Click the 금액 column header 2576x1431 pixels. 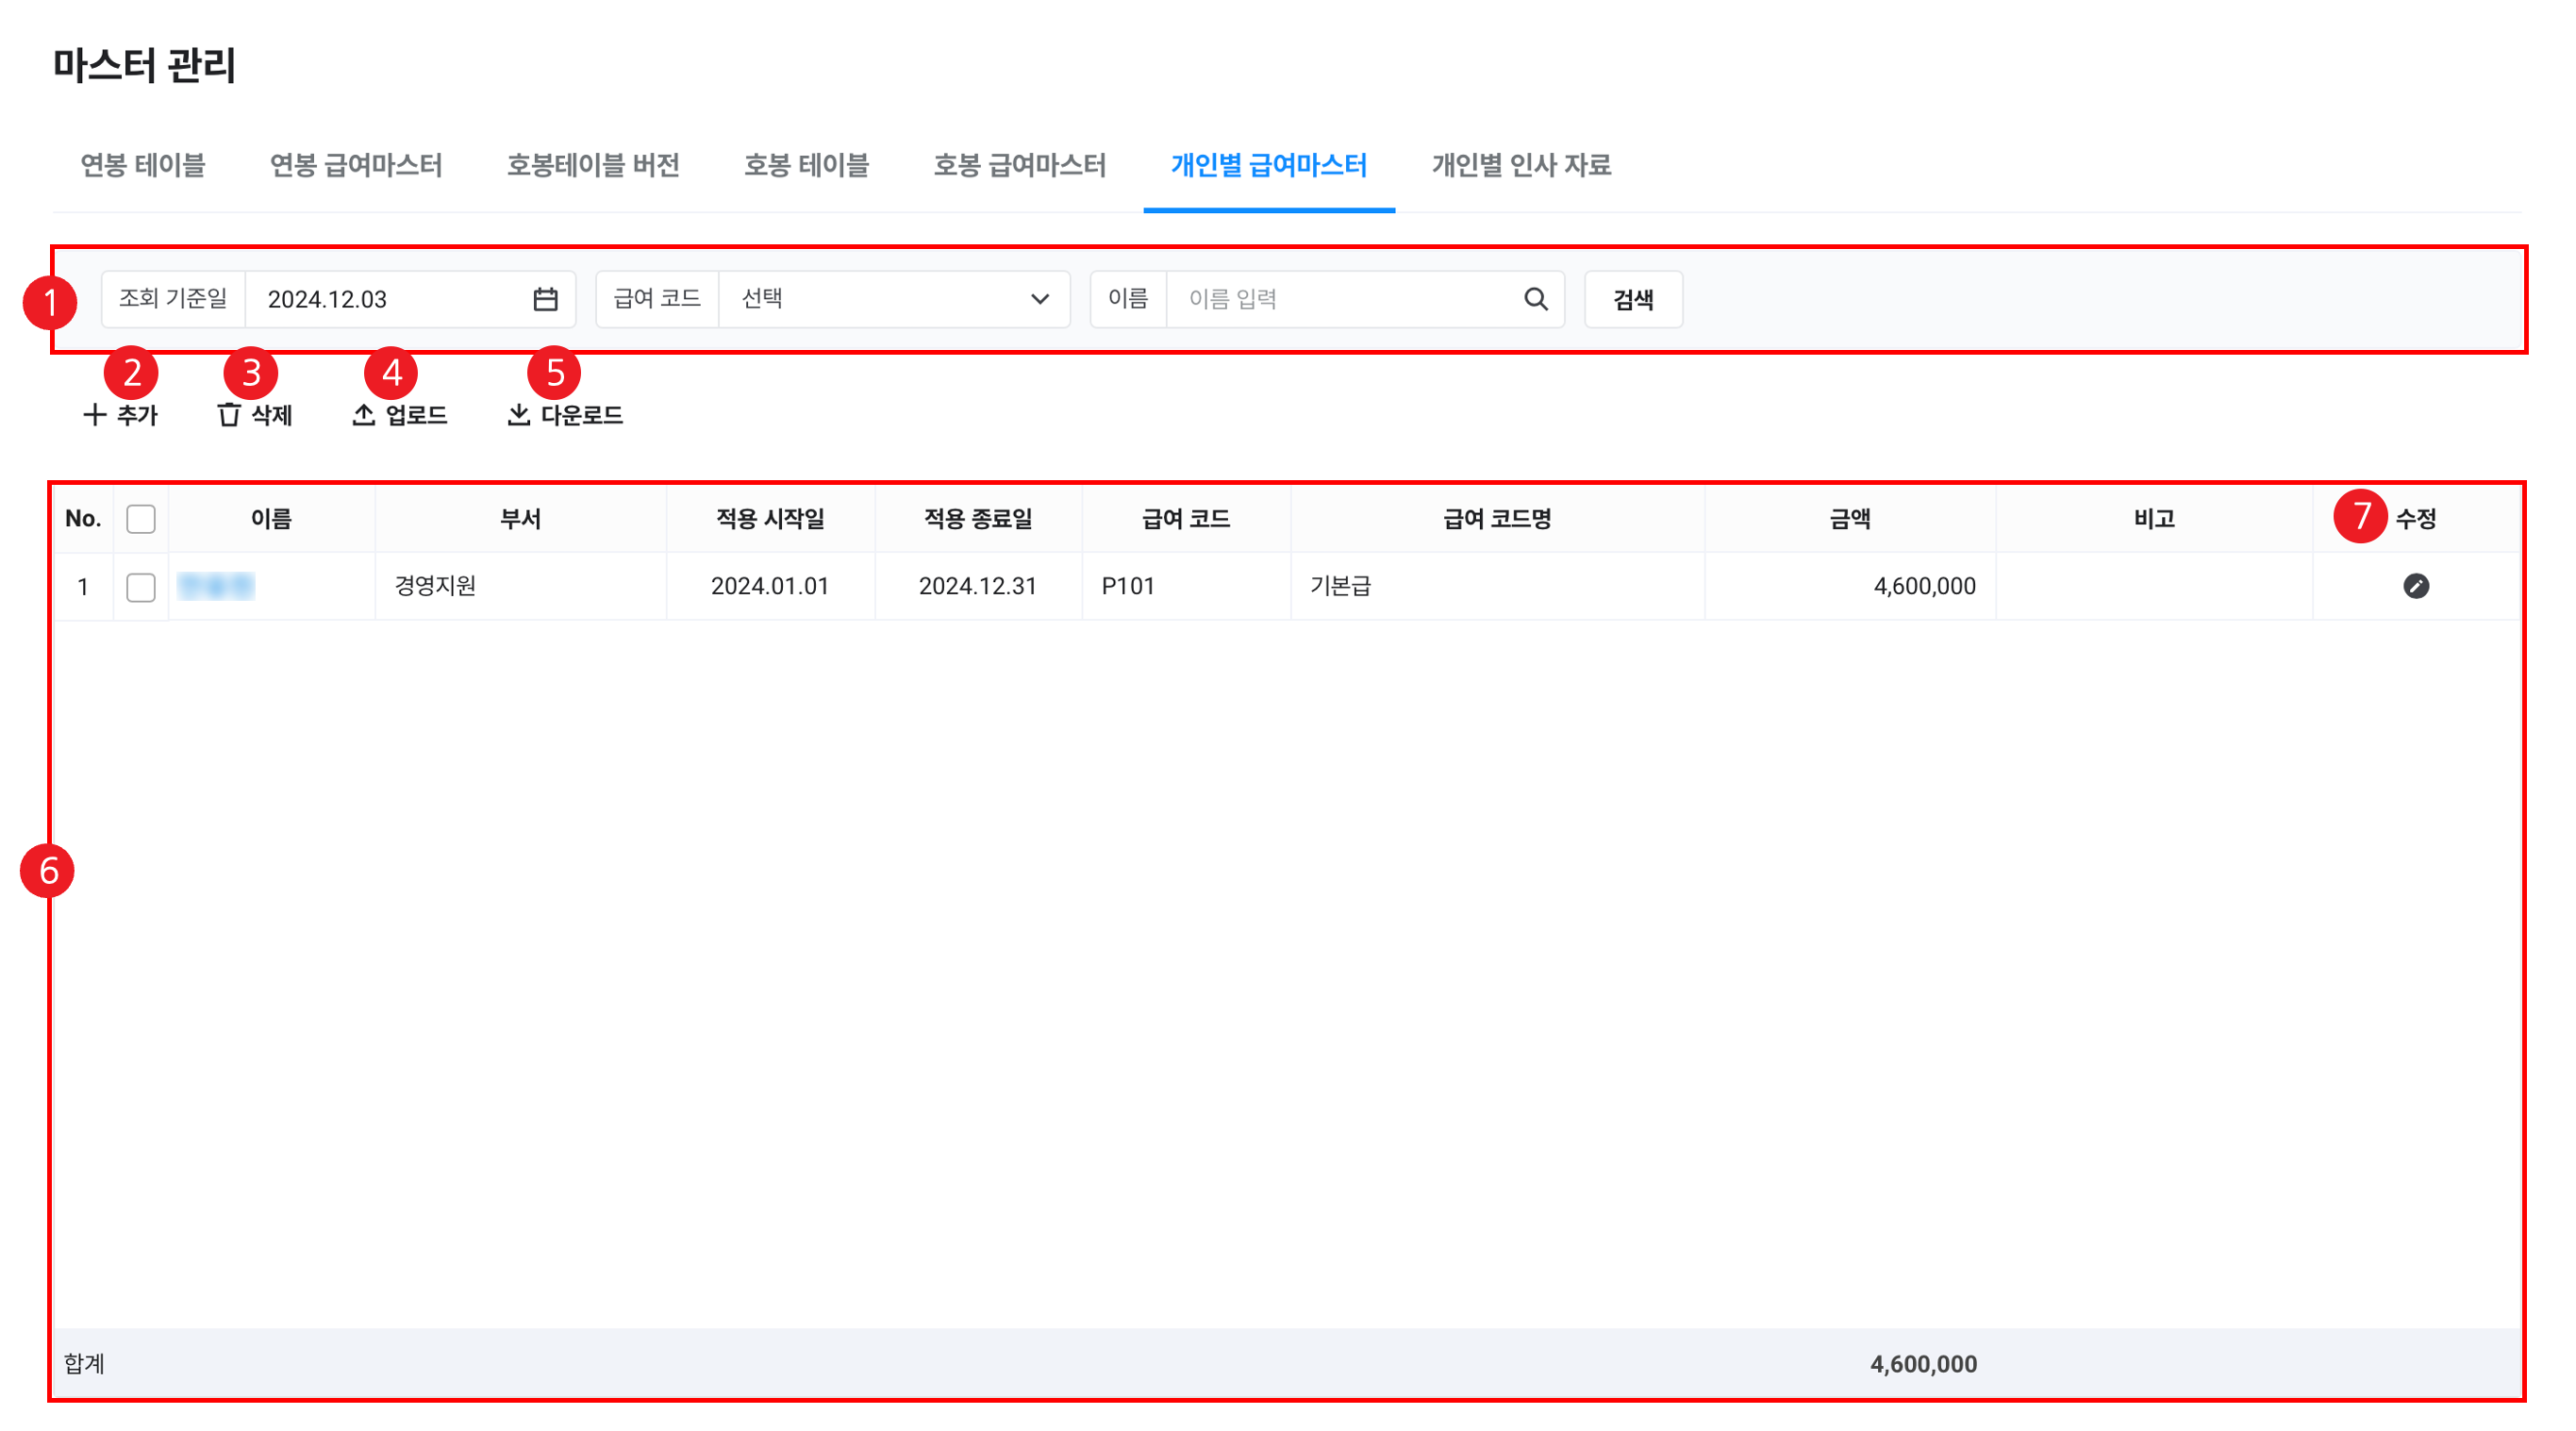[x=1849, y=519]
